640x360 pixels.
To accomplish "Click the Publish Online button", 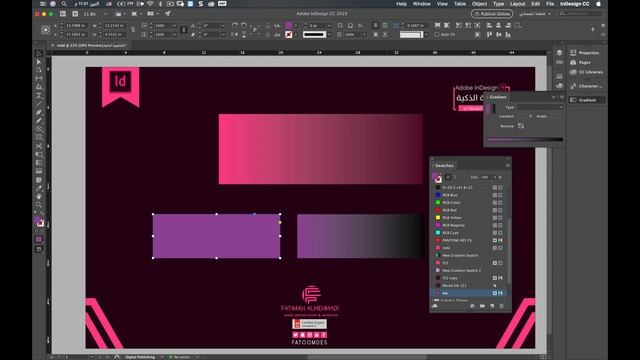I will click(492, 14).
